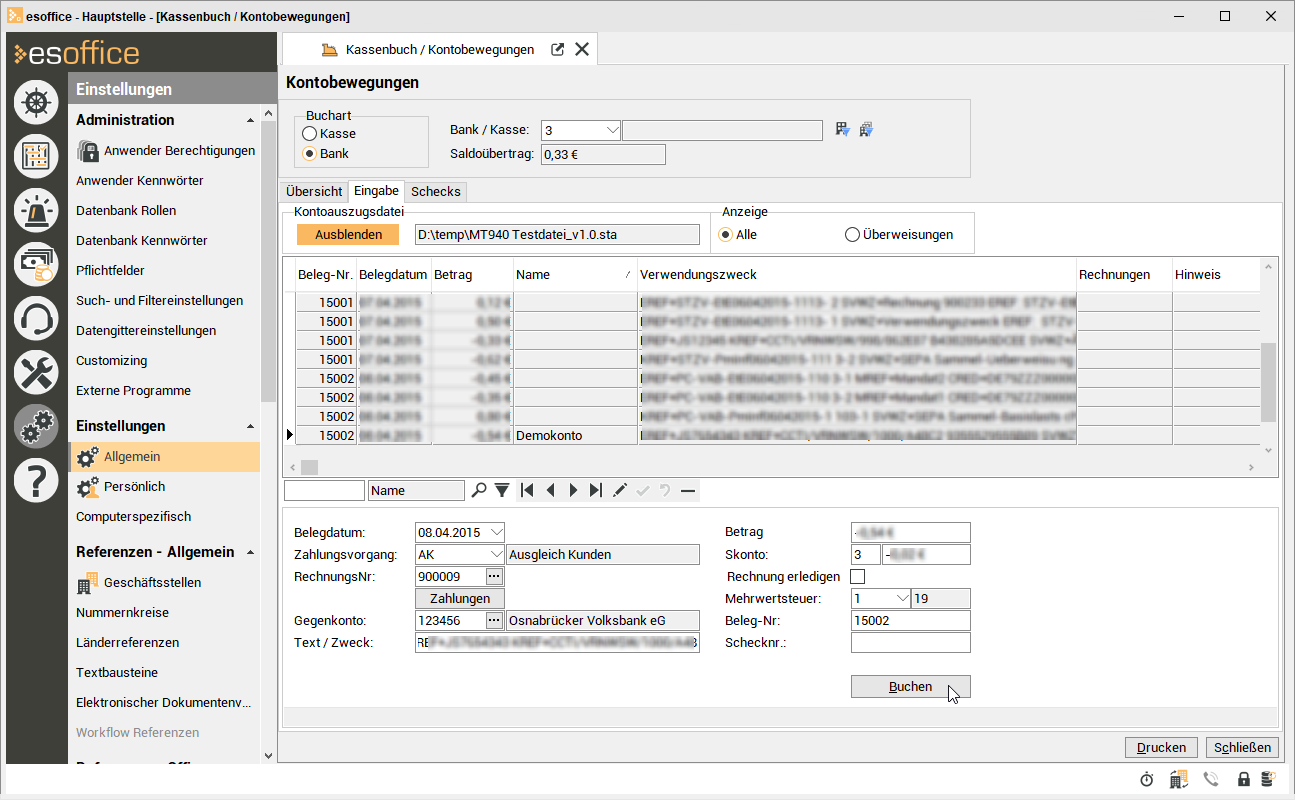
Task: Open the Mehrwertsteuer dropdown
Action: pos(901,599)
